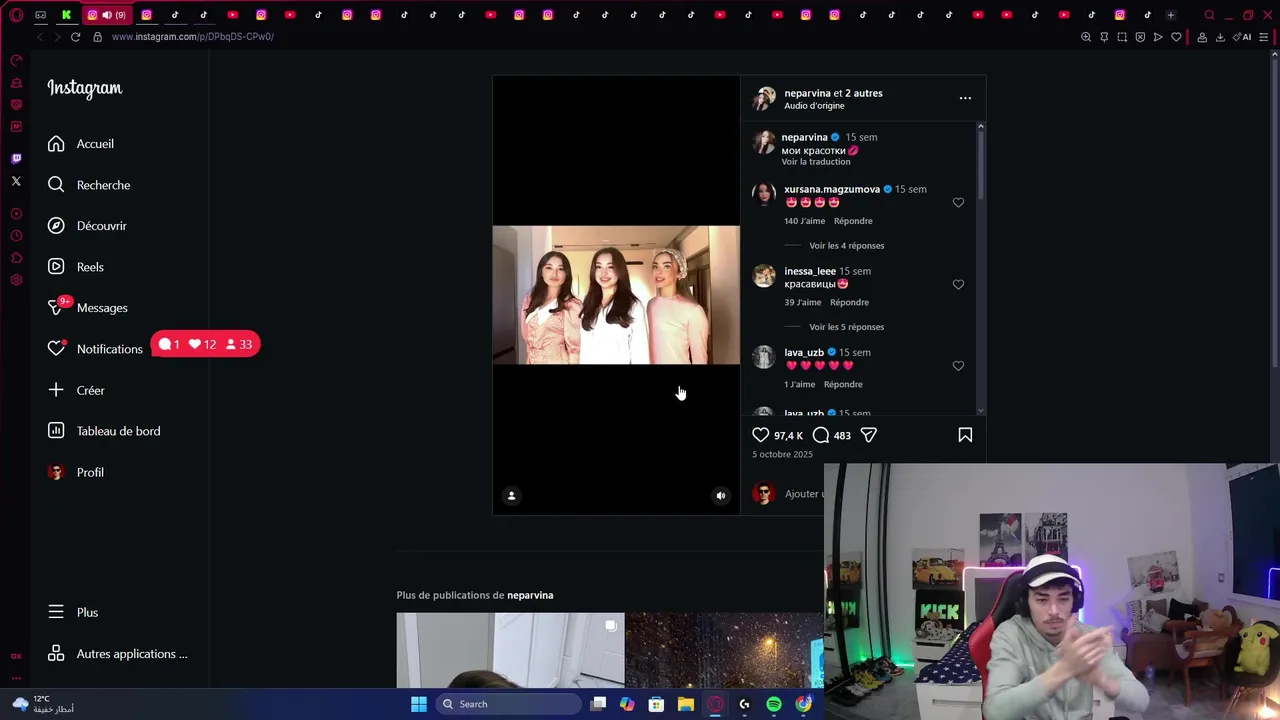Open Opera sidebar settings gear
Image resolution: width=1280 pixels, height=720 pixels.
(16, 280)
